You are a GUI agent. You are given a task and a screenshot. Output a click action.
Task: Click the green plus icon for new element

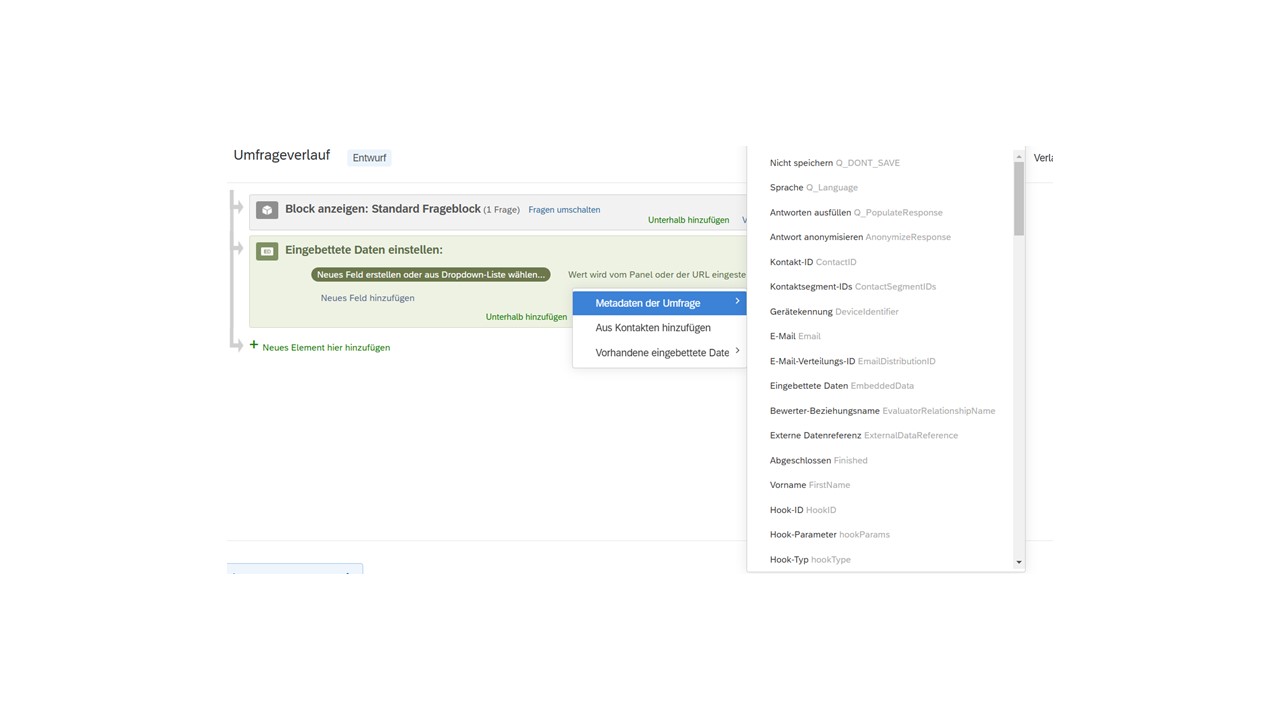point(254,345)
